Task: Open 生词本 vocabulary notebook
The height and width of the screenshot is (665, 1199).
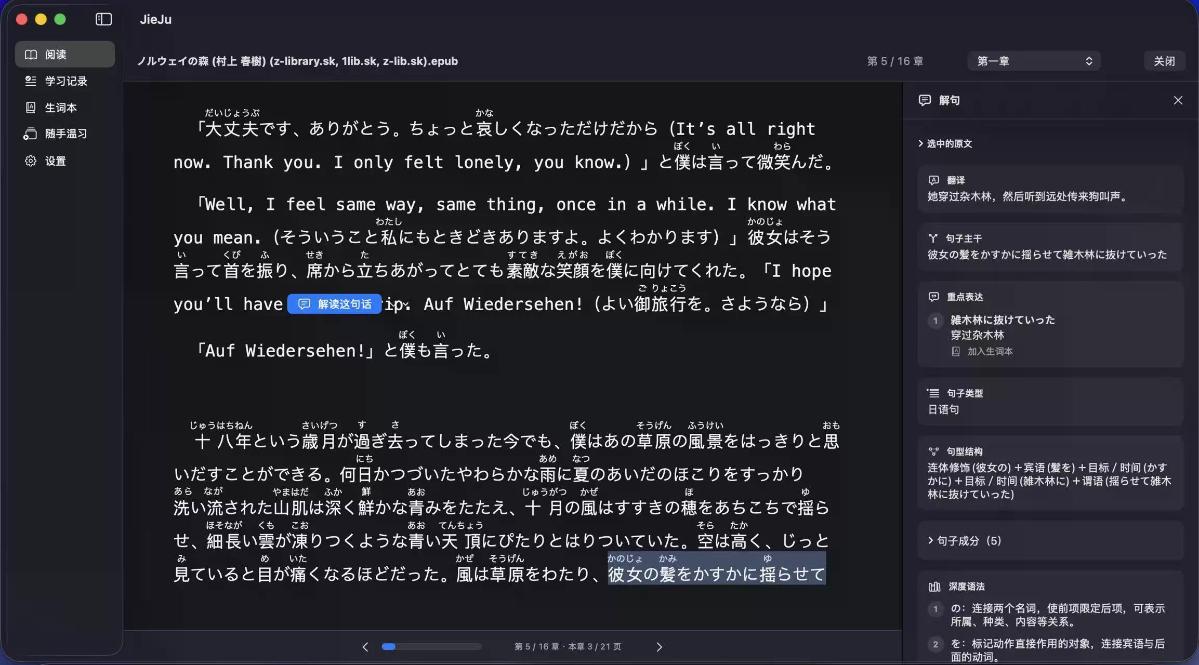Action: pyautogui.click(x=65, y=108)
